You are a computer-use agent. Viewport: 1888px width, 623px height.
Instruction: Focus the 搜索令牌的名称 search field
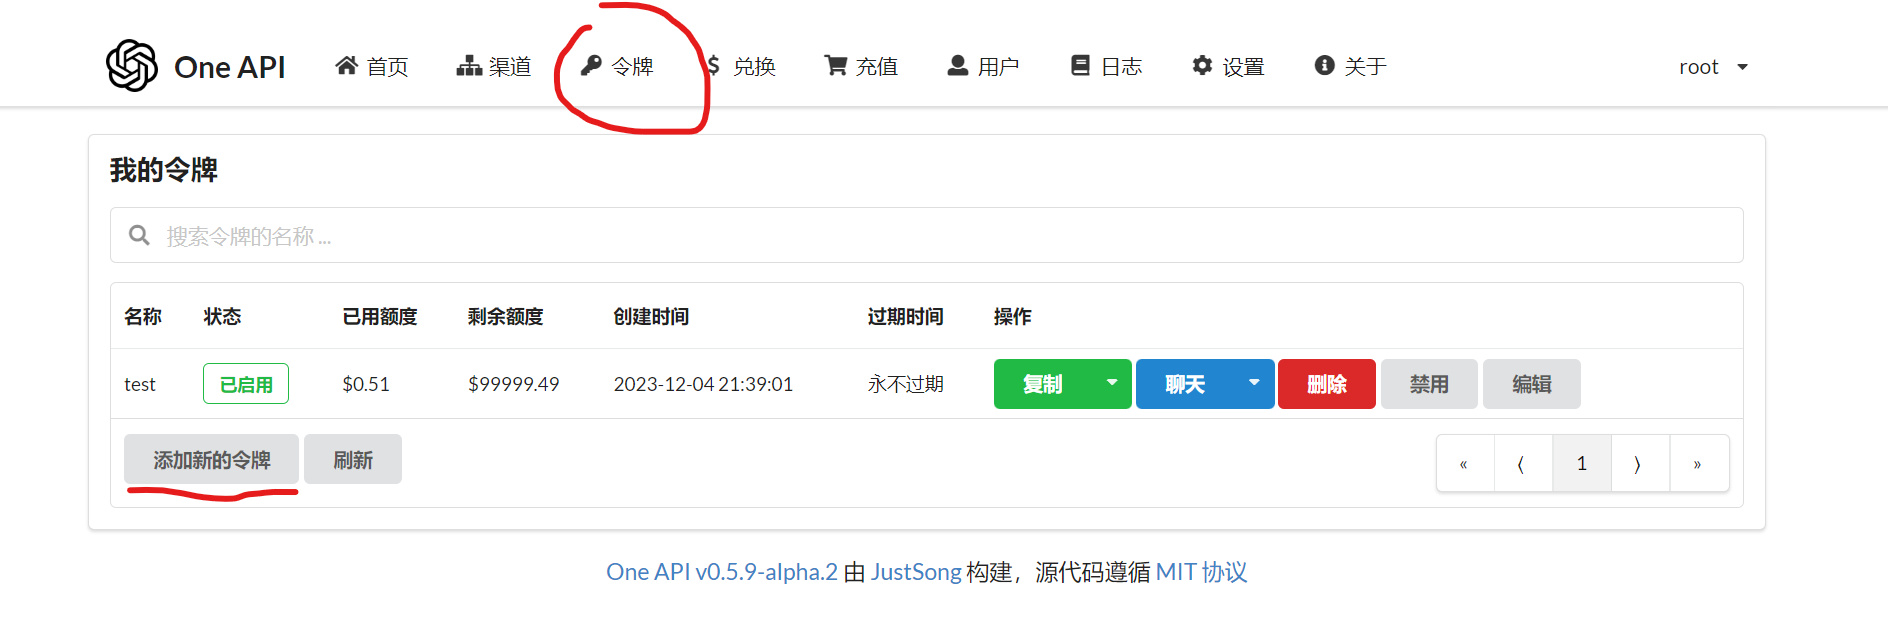coord(927,236)
